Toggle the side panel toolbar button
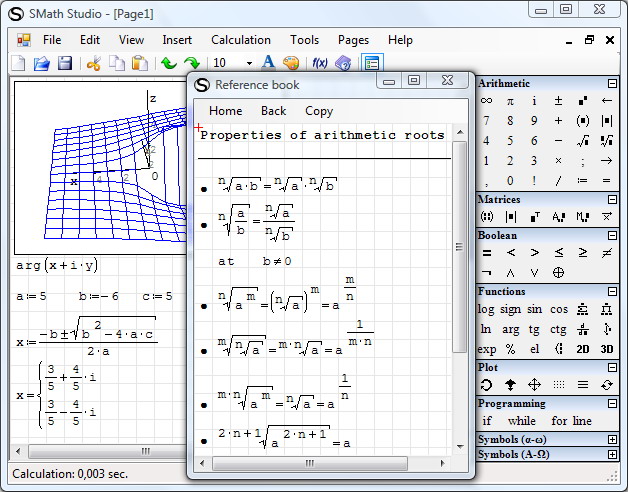Screen dimensions: 628x492 tap(372, 63)
